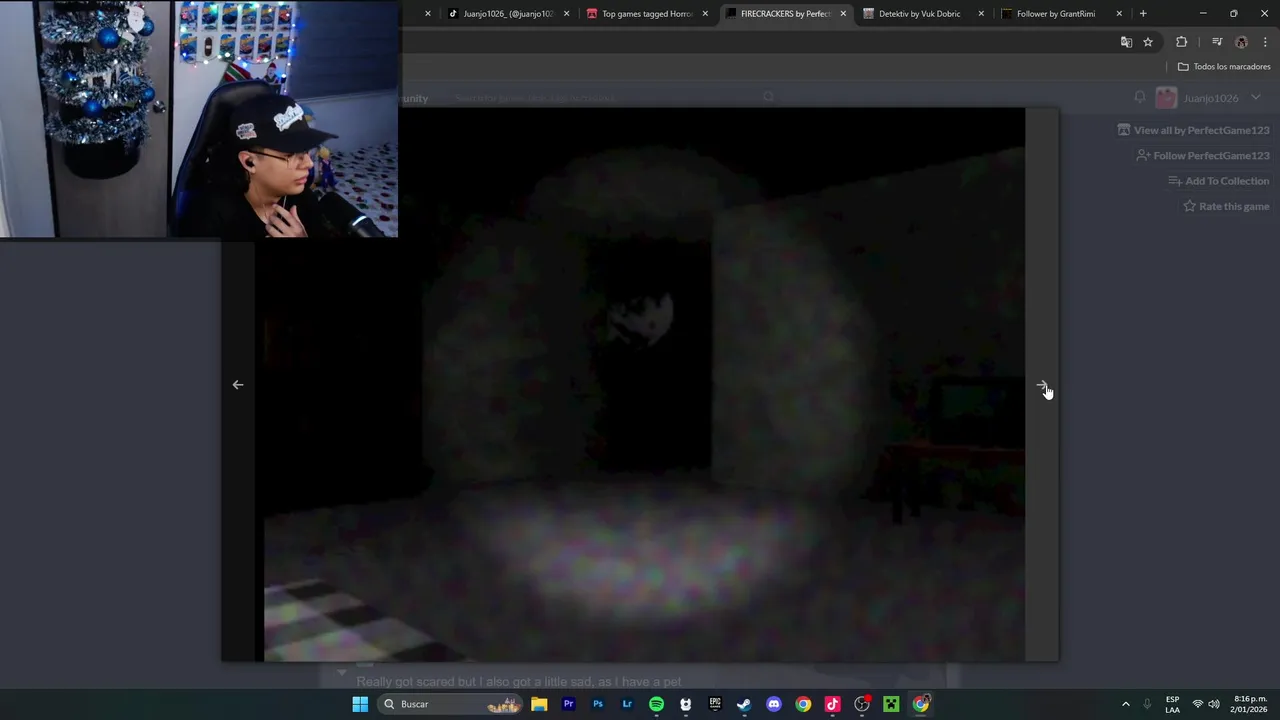Close the Detektiv by Vuk Dobric tab
Screen dimensions: 1280x720
981,14
